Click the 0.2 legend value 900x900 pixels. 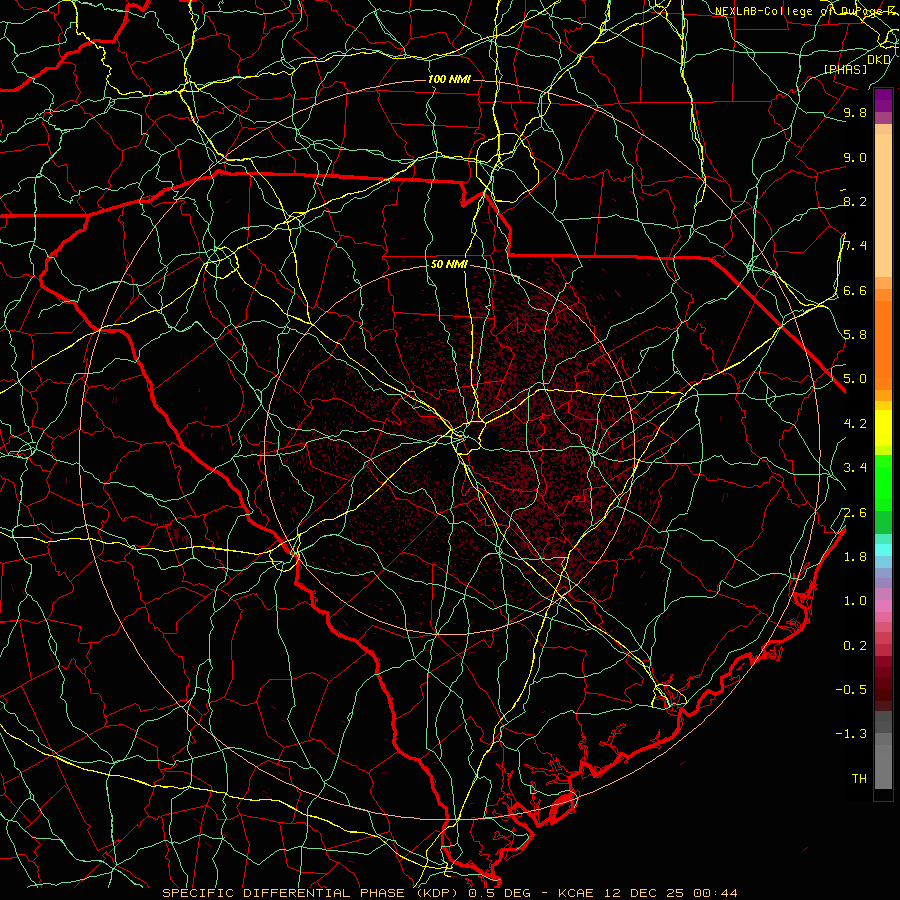click(855, 646)
